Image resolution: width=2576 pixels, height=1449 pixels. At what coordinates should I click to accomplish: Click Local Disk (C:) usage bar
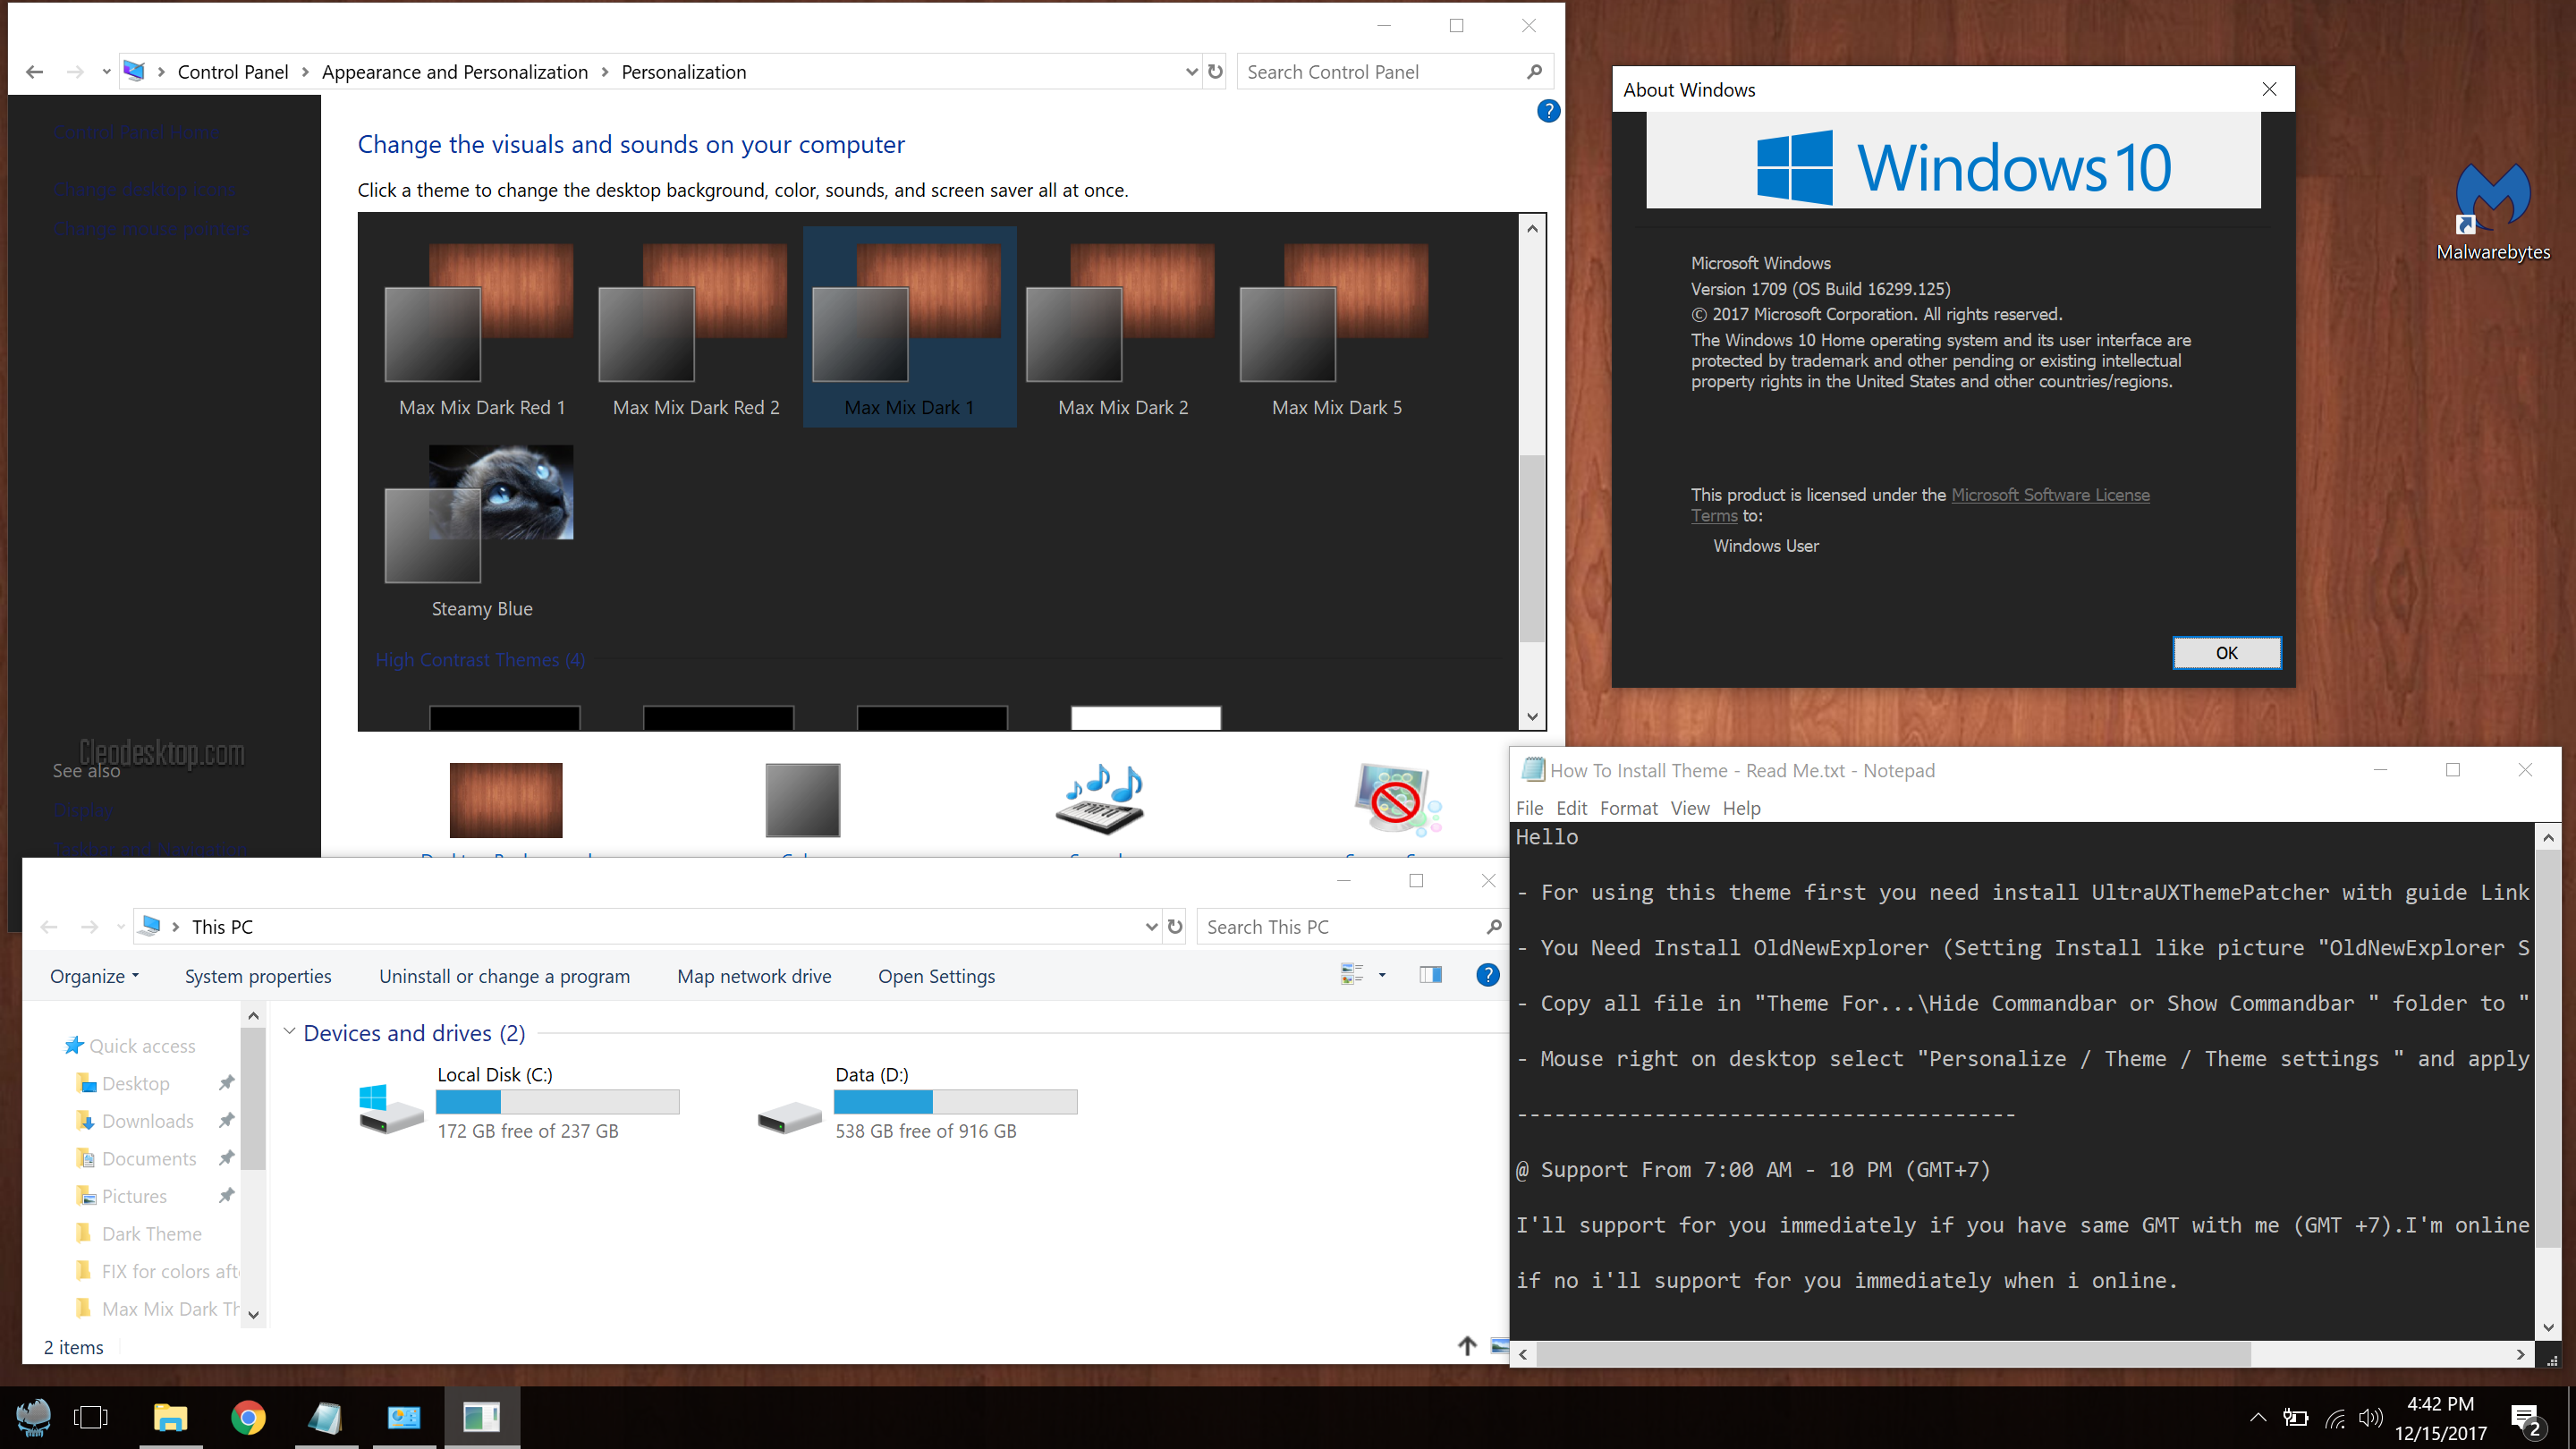[x=557, y=1102]
